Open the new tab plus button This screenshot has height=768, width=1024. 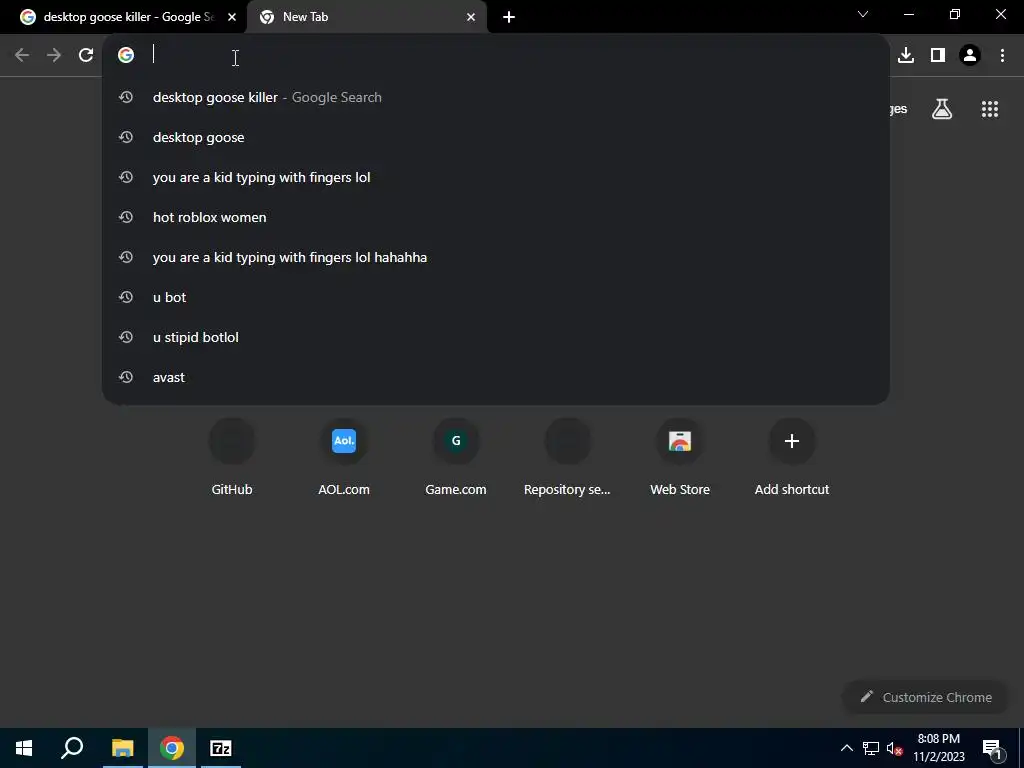coord(509,17)
